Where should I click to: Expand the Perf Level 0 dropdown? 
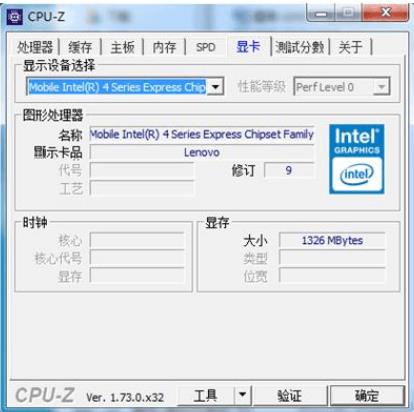point(381,87)
